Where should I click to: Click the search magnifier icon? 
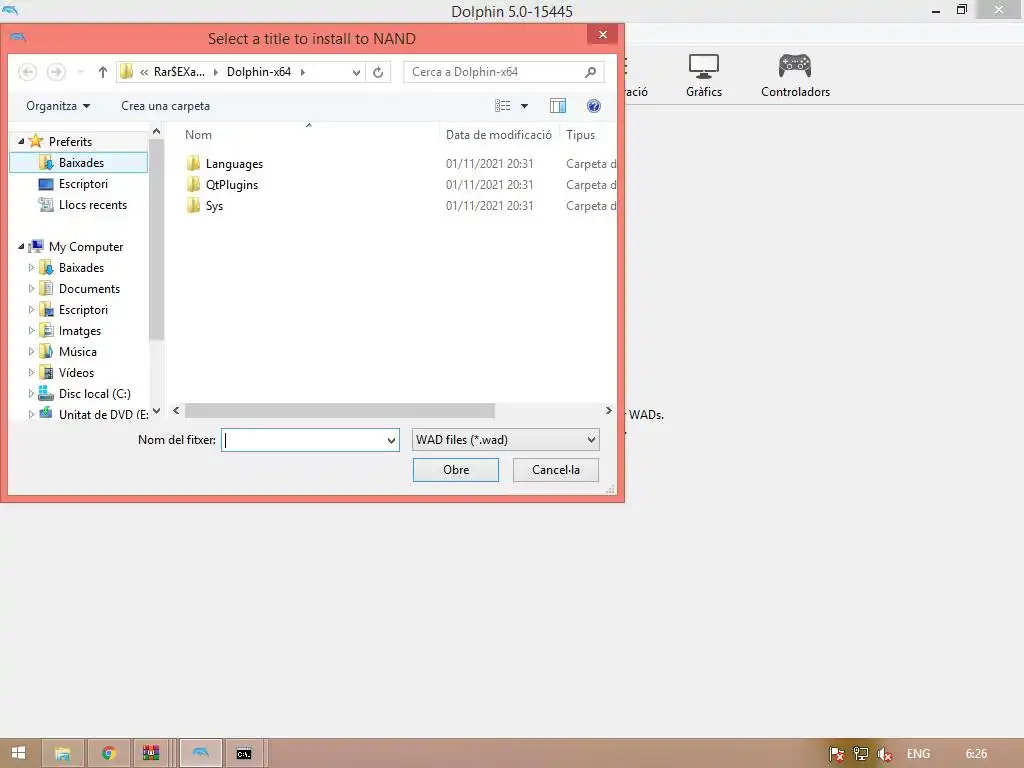(590, 72)
